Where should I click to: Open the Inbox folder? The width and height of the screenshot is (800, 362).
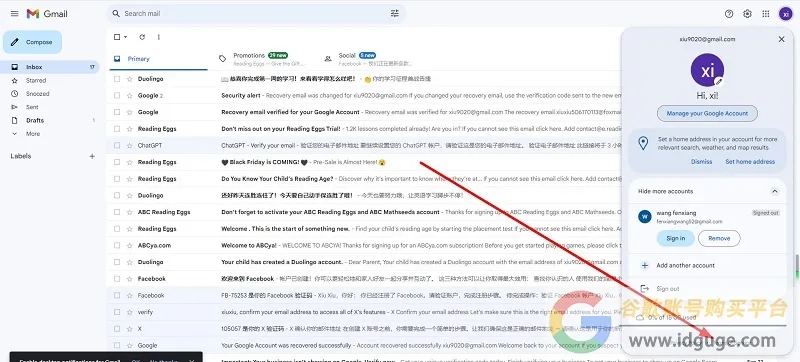(x=49, y=67)
